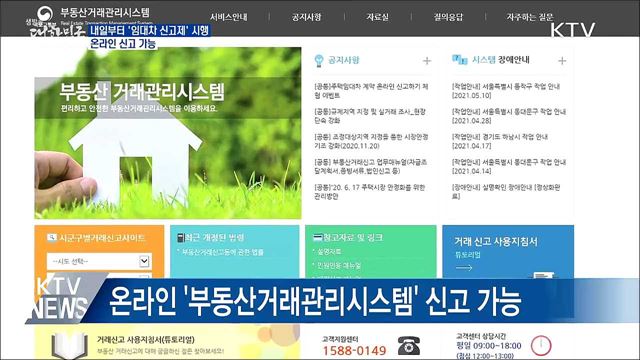
Task: Click the 평일 09:00~18:00 hours text
Action: pyautogui.click(x=489, y=346)
